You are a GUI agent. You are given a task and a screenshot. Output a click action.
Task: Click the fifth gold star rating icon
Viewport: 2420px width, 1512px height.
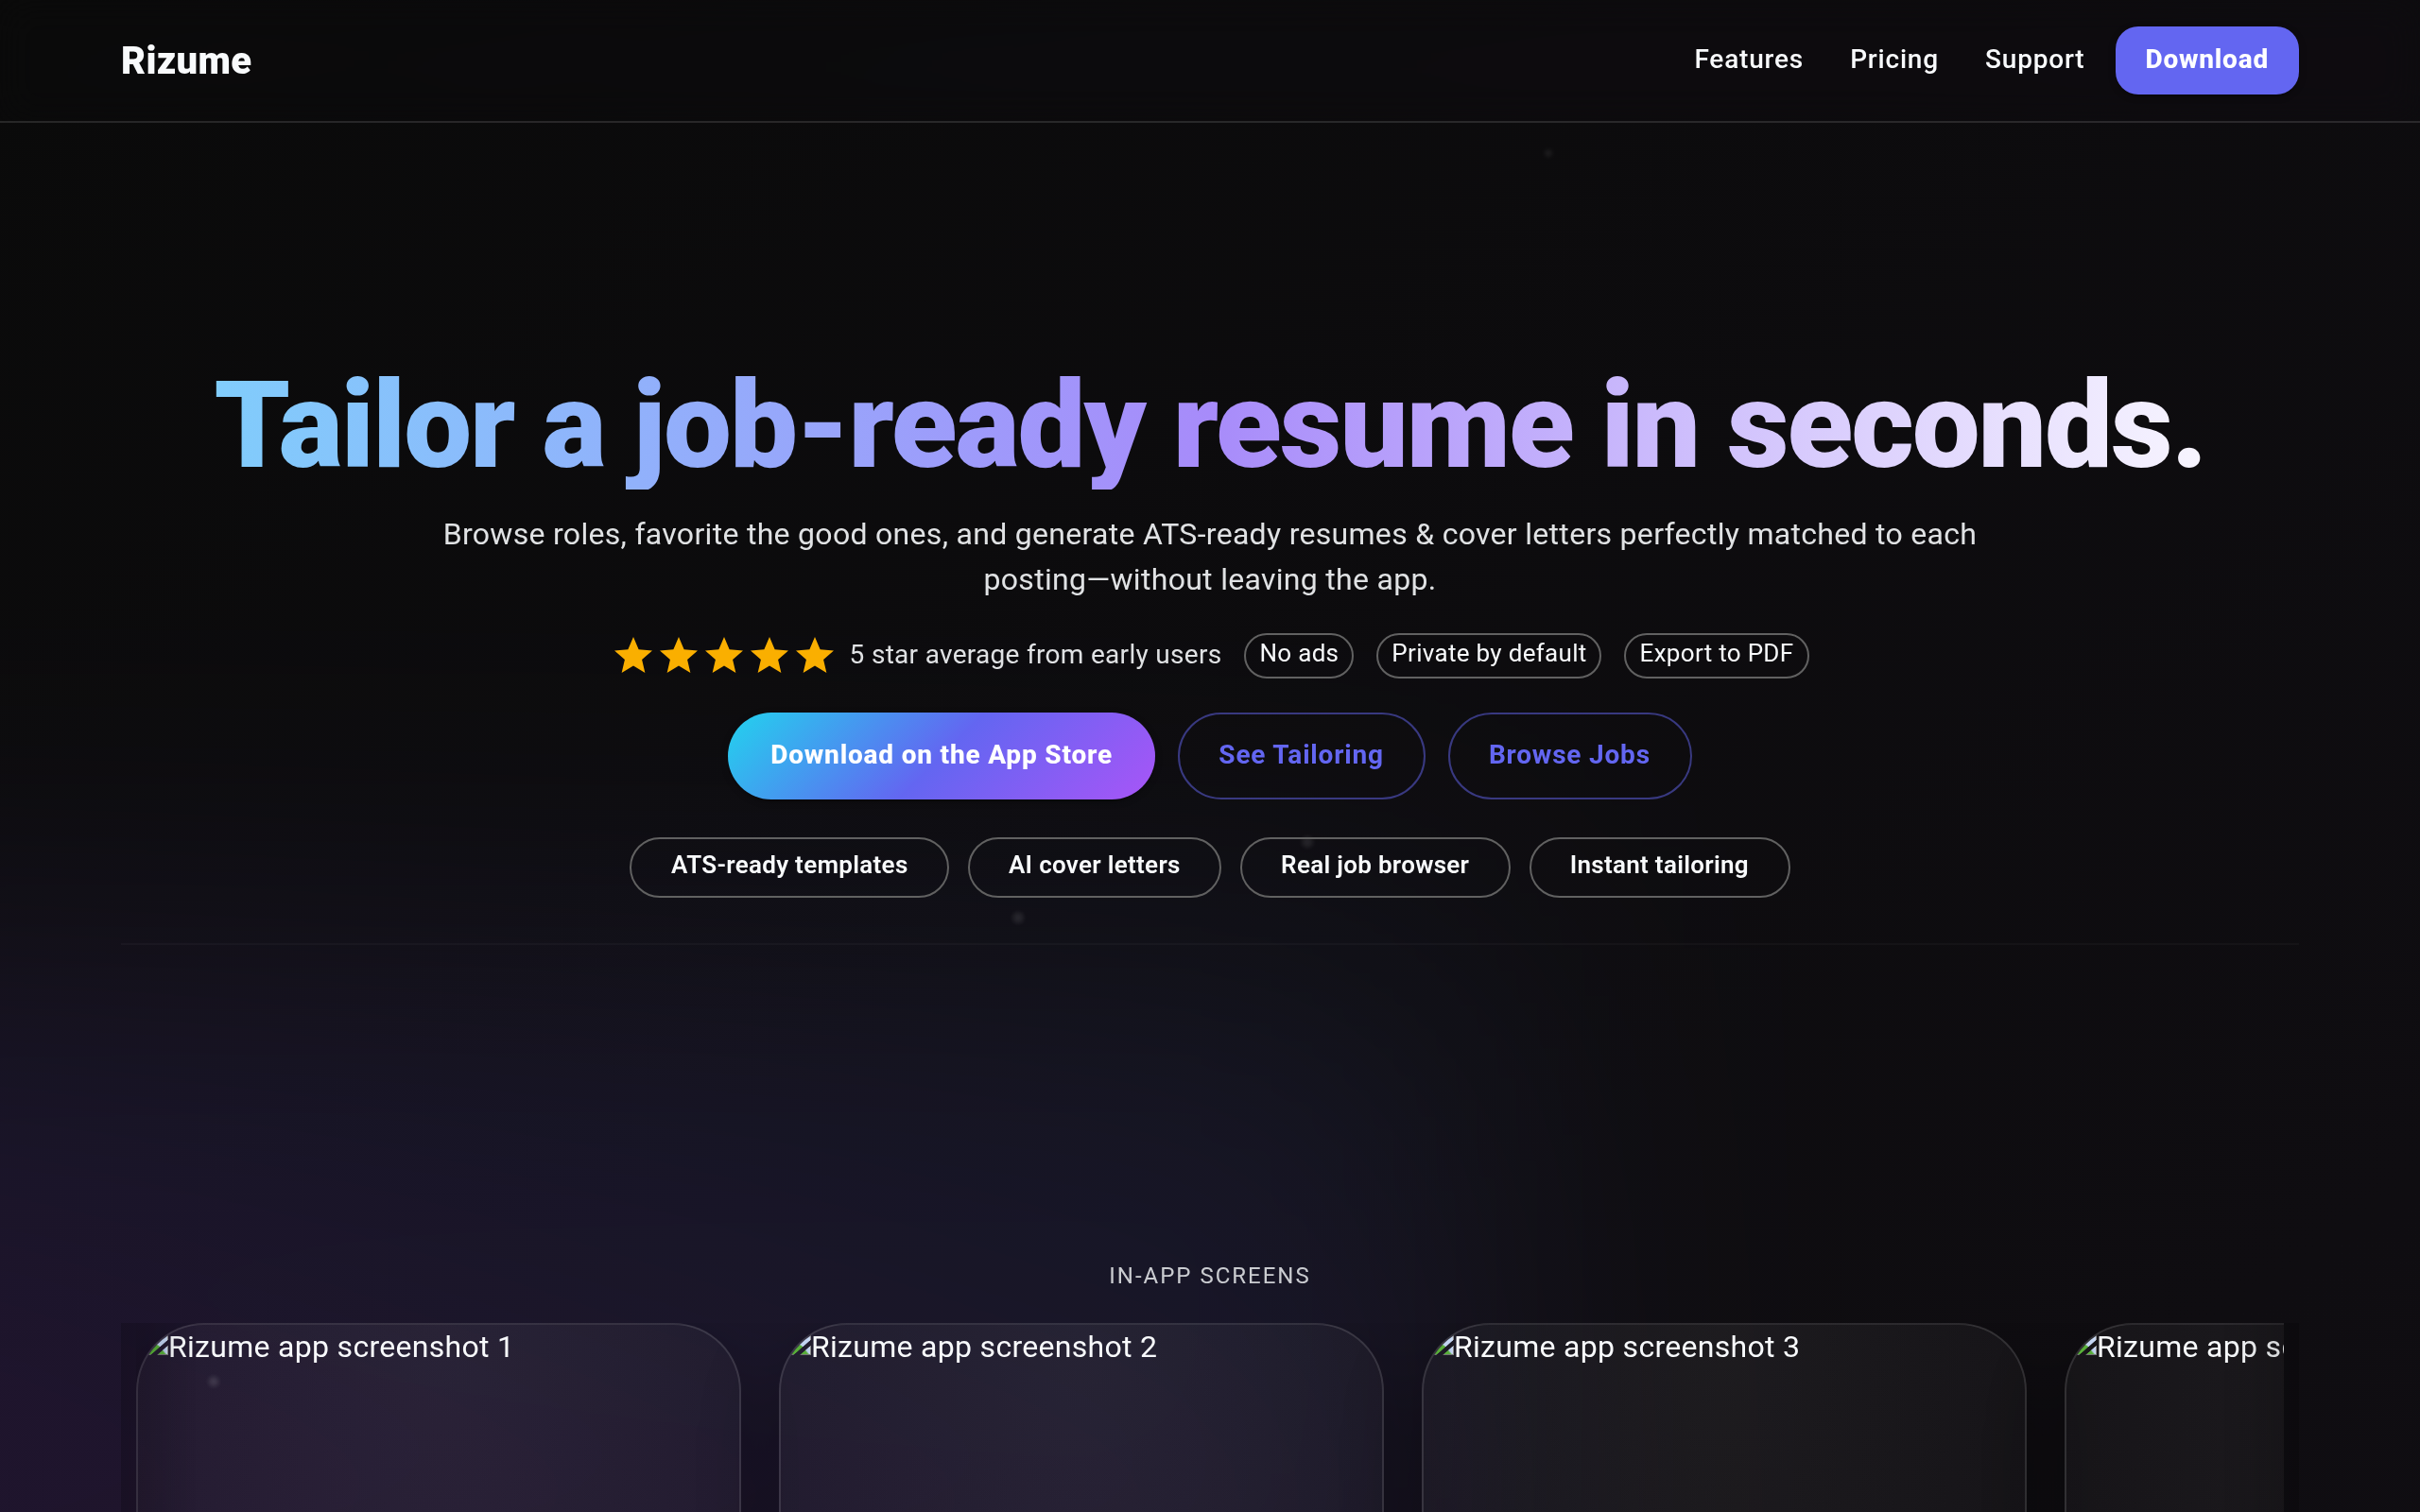(x=814, y=656)
